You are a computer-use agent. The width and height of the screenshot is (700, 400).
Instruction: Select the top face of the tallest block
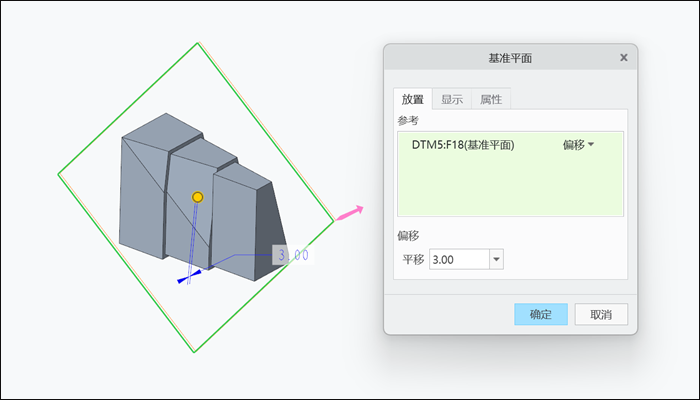[163, 131]
